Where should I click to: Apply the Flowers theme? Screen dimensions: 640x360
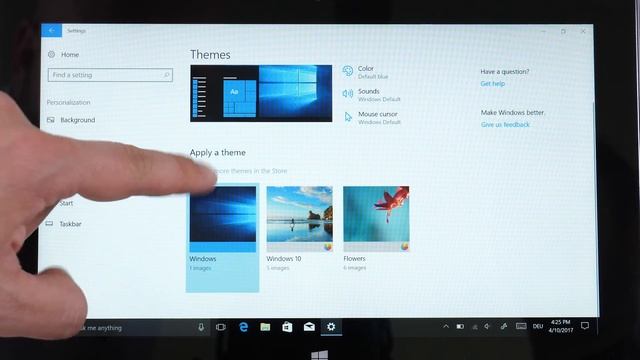(x=376, y=229)
